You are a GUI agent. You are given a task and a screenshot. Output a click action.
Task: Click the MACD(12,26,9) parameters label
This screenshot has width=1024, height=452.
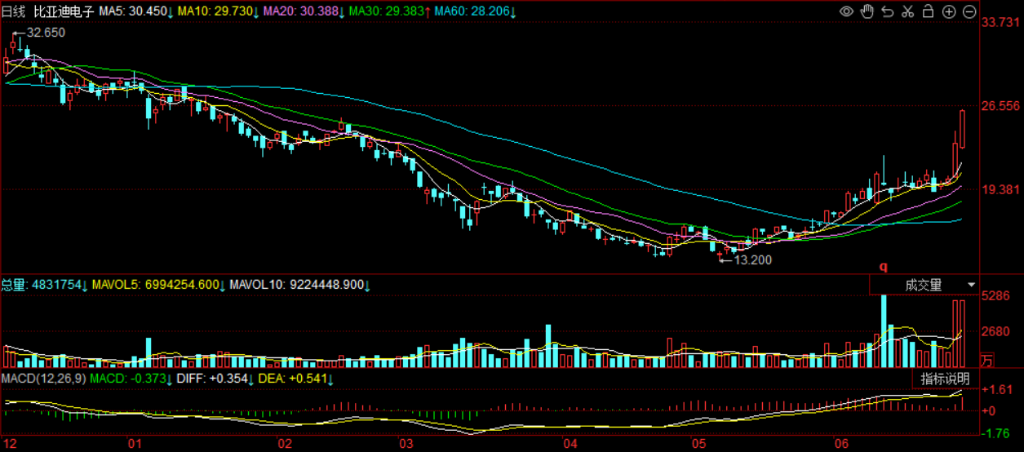tap(43, 379)
